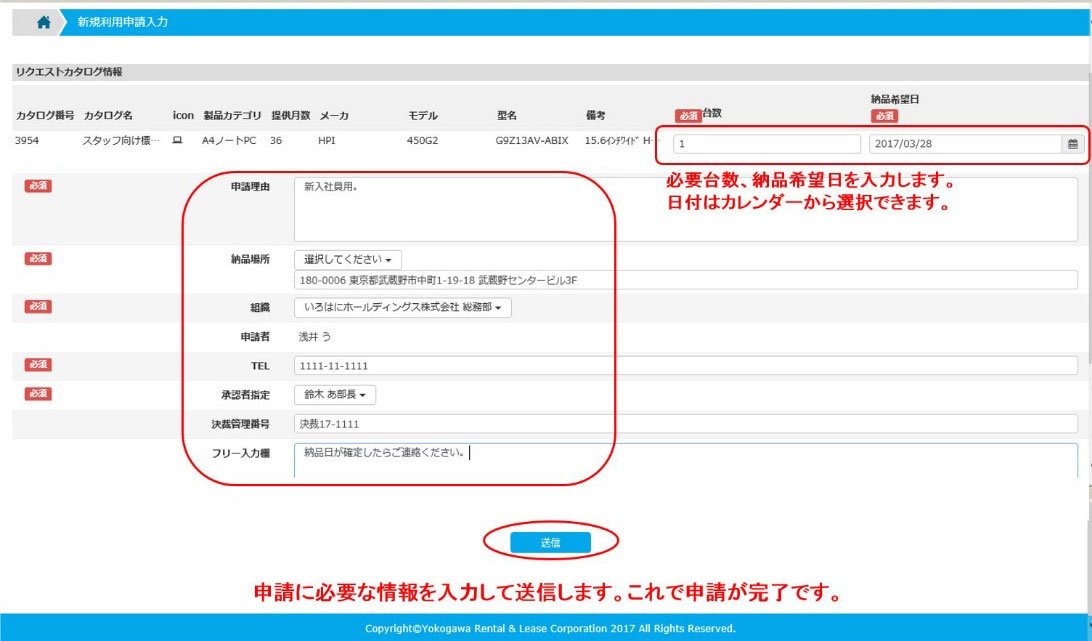Screen dimensions: 1092x641
Task: Go to the home page icon
Action: [x=43, y=22]
